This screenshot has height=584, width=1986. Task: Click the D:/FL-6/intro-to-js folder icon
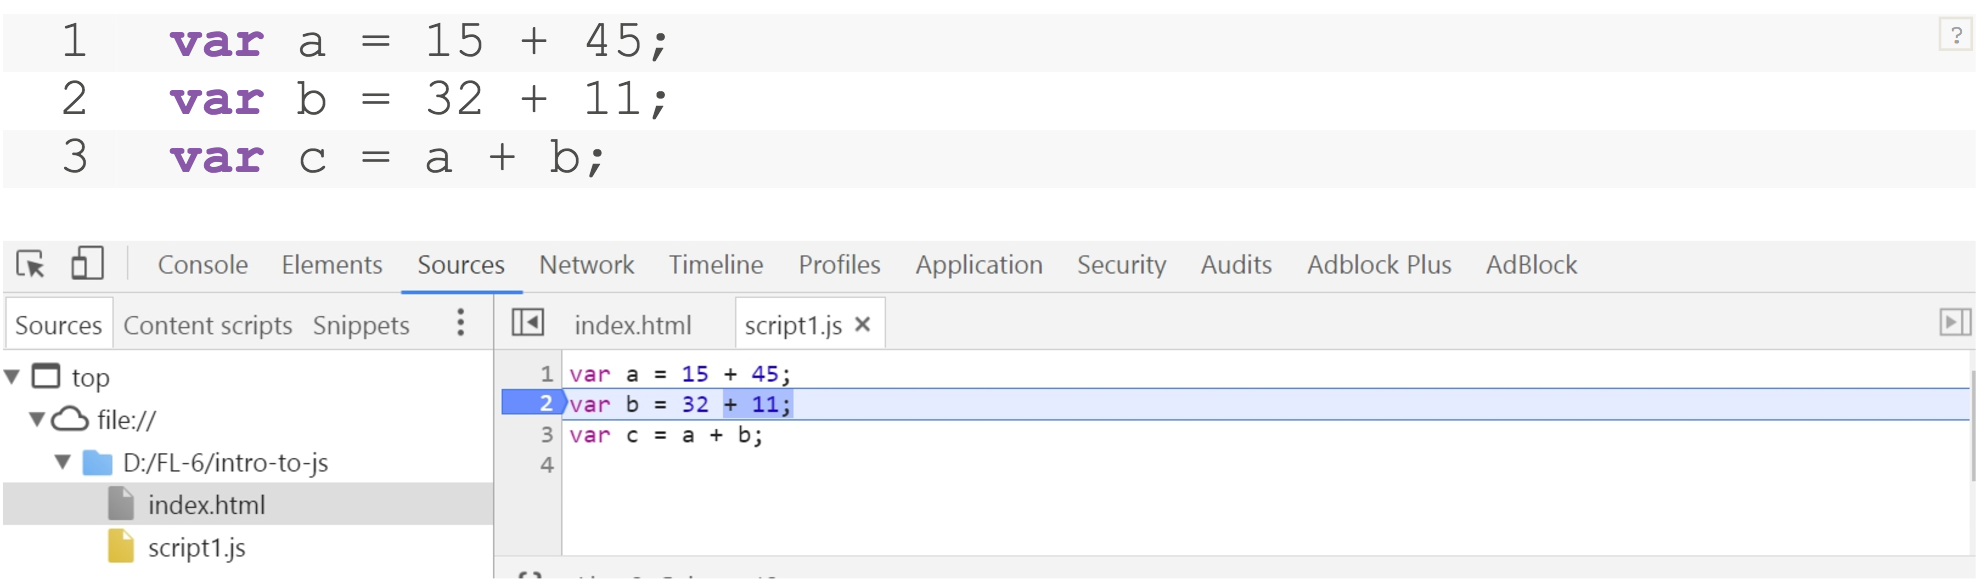pos(97,462)
